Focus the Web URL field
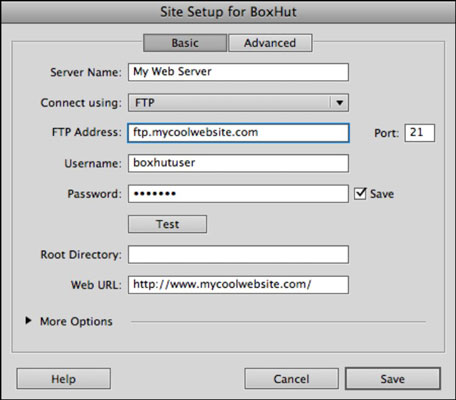The image size is (456, 400). [238, 285]
